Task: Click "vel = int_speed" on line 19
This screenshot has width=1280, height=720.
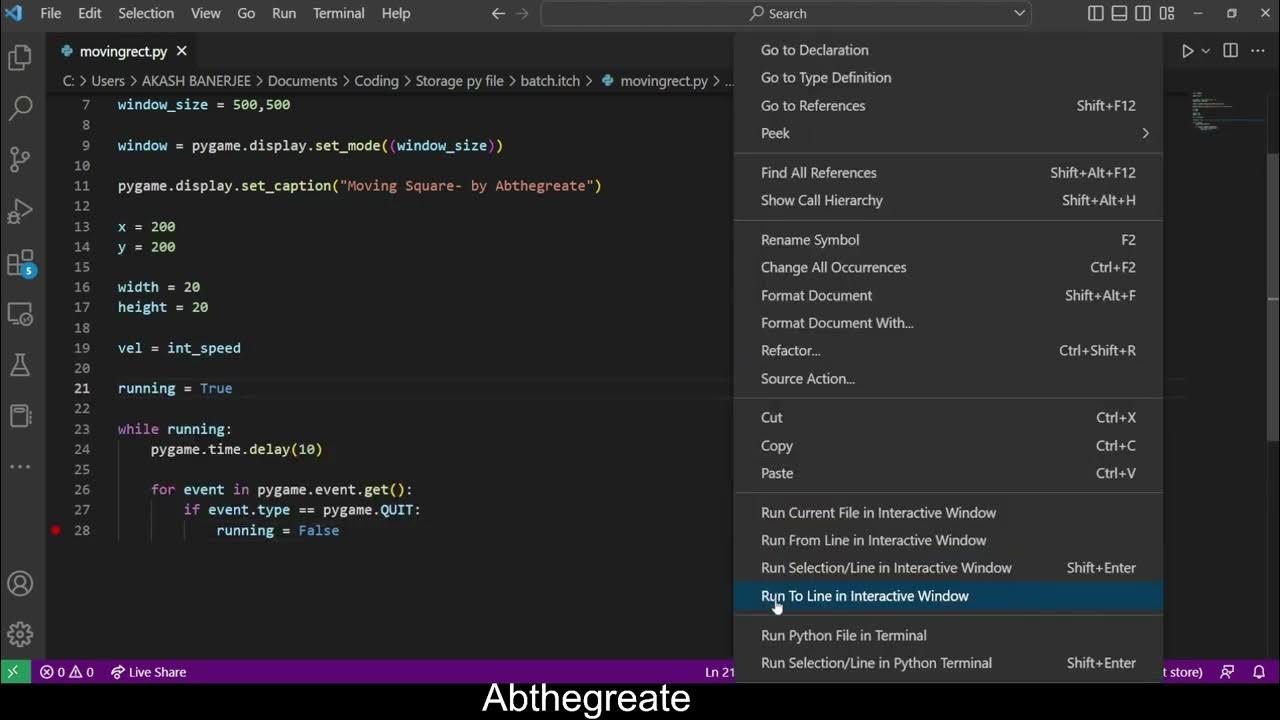Action: click(179, 348)
